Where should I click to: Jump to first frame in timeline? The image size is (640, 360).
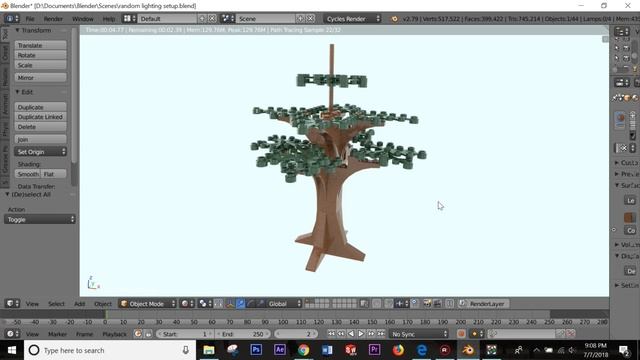[331, 334]
